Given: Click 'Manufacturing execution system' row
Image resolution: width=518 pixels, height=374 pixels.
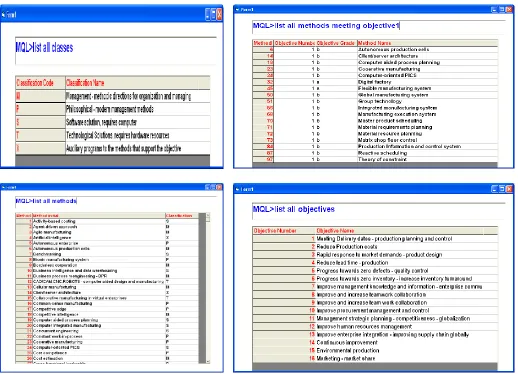Looking at the screenshot, I should pos(375,114).
